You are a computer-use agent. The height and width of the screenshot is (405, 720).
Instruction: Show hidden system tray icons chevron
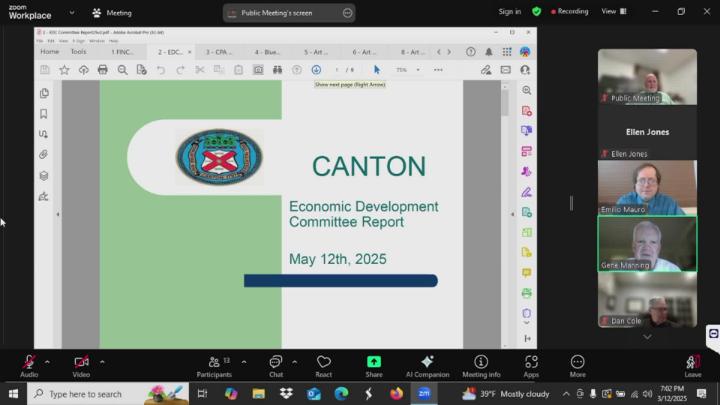pyautogui.click(x=566, y=394)
